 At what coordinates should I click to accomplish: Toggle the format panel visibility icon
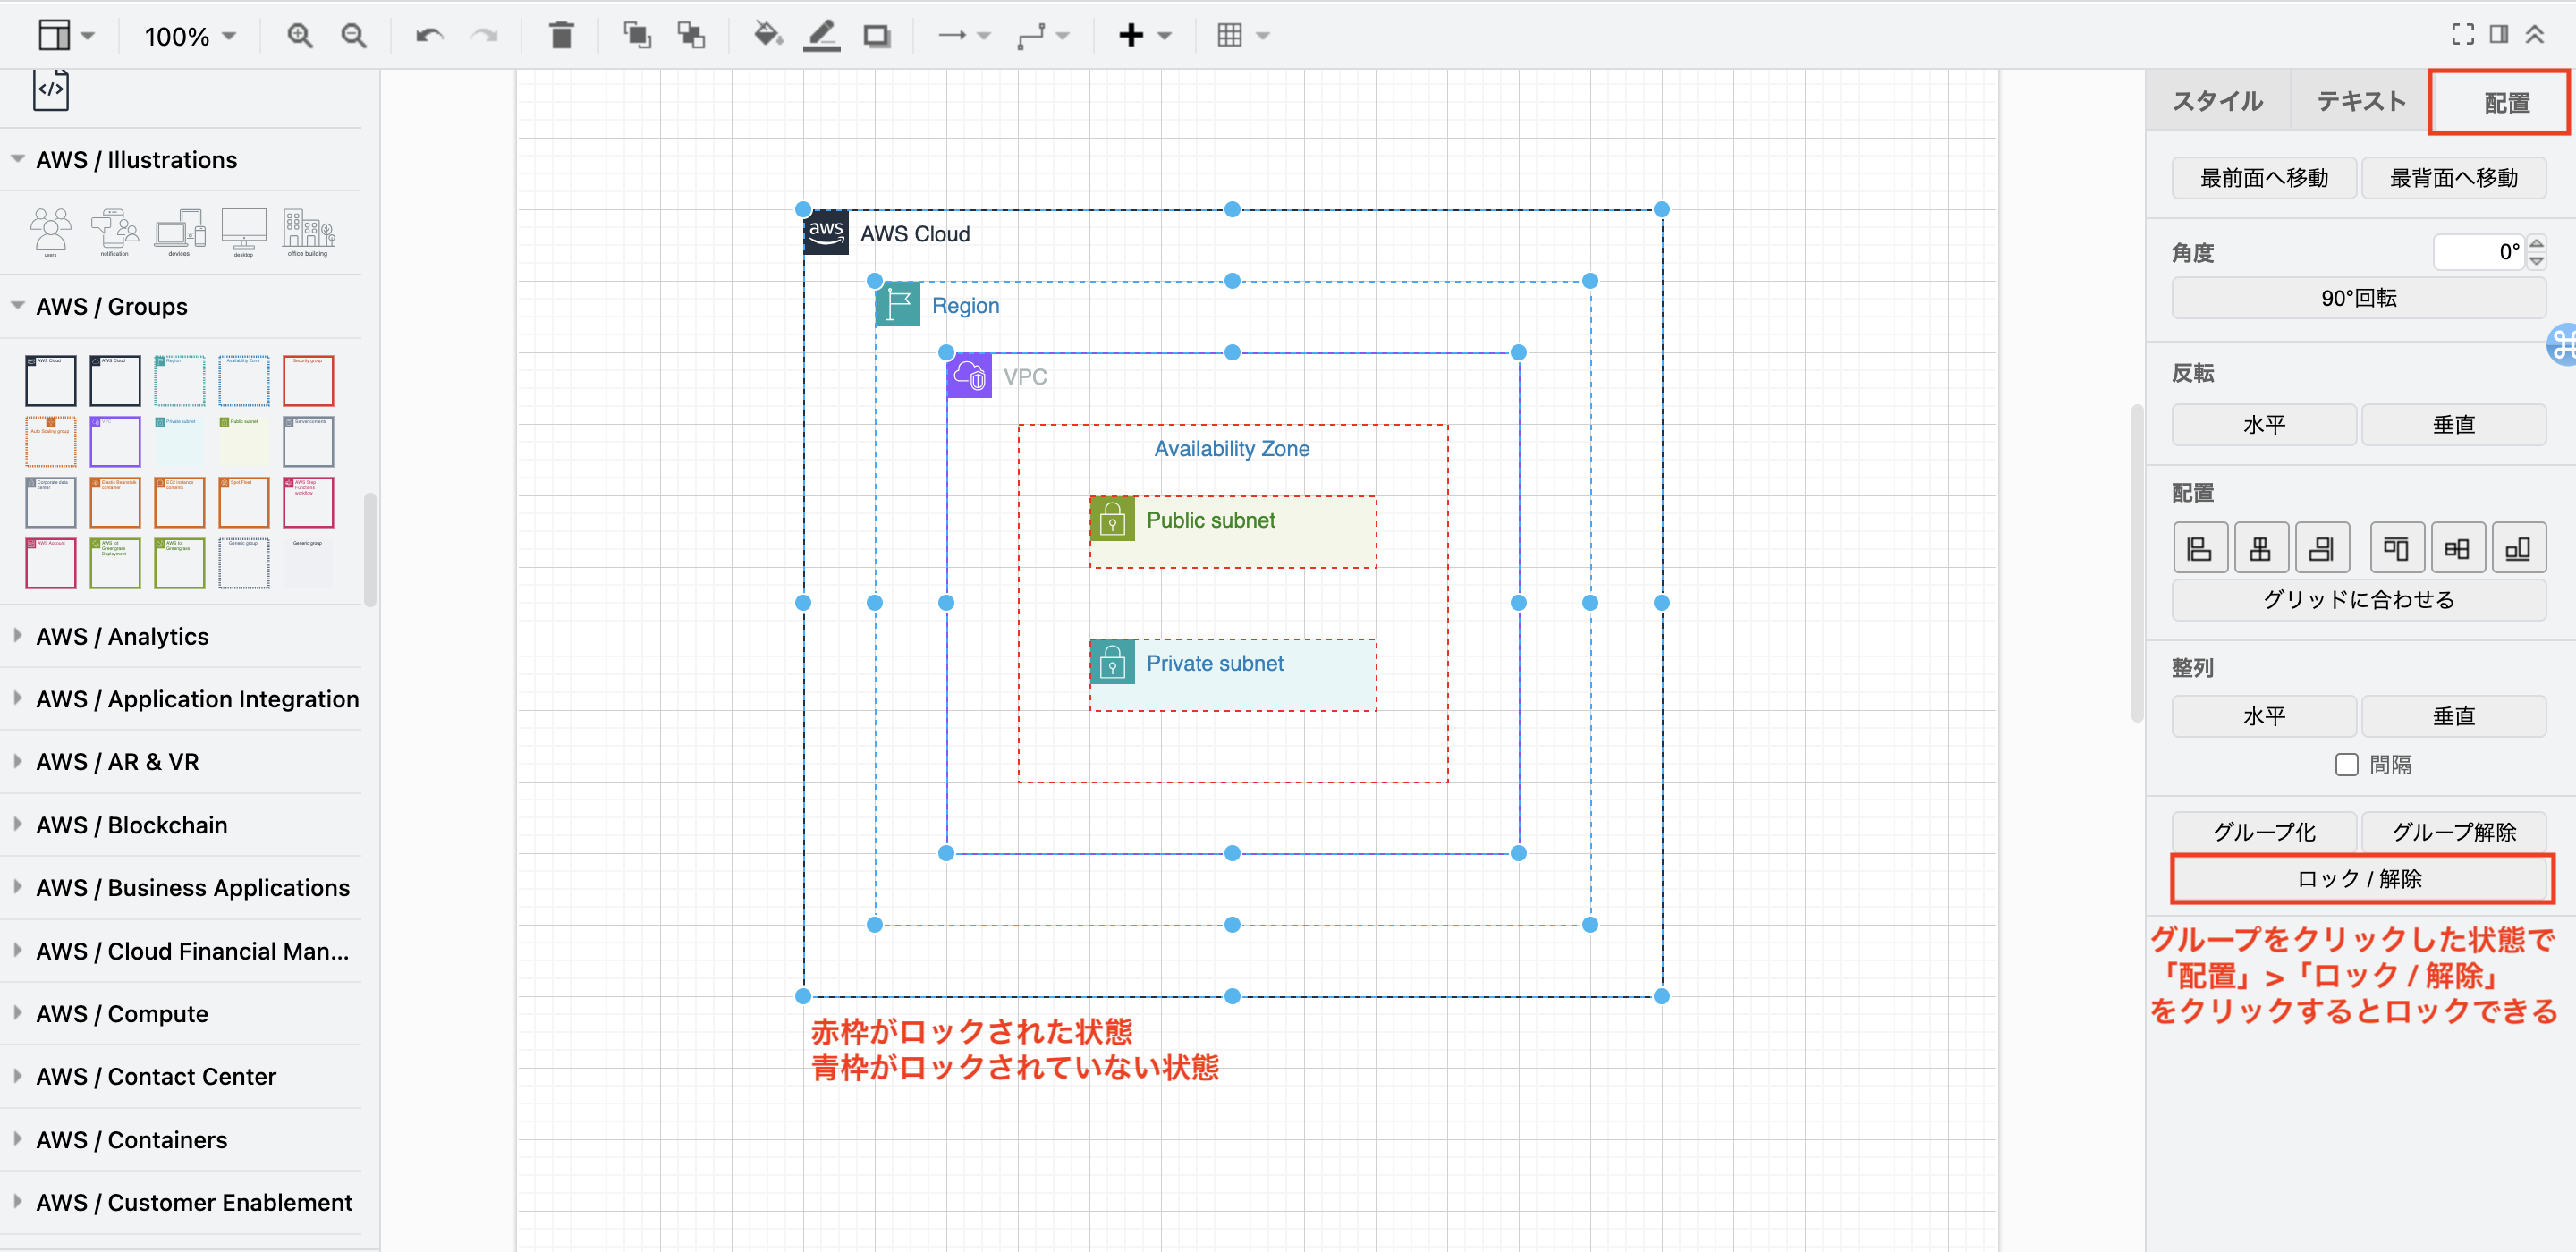point(2497,33)
